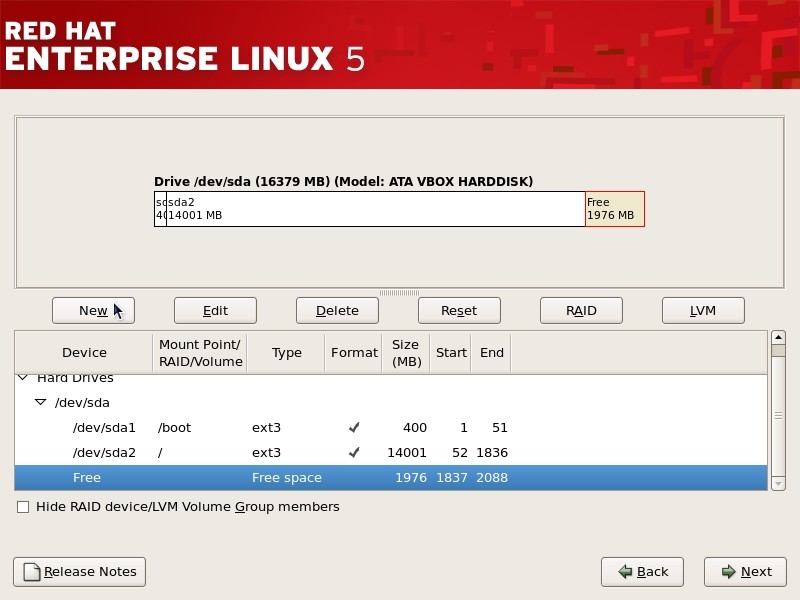Image resolution: width=800 pixels, height=600 pixels.
Task: Click the Reset button
Action: (x=459, y=311)
